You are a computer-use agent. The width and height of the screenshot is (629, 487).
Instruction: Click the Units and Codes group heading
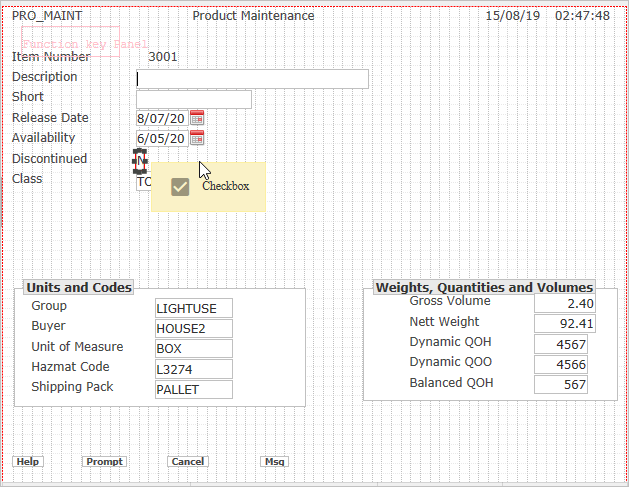click(79, 287)
